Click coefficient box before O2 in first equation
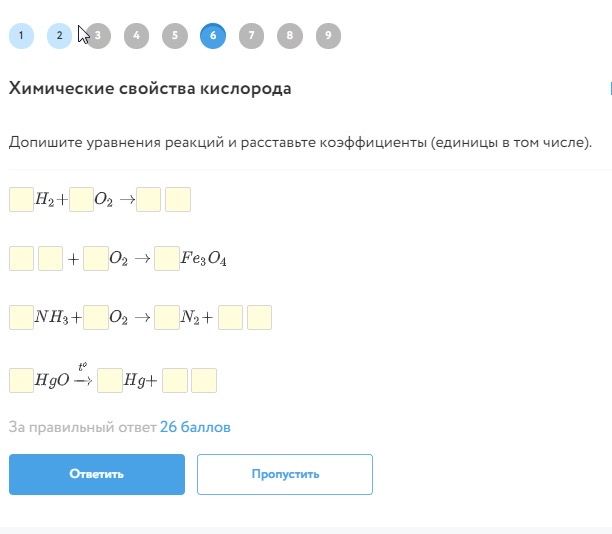The height and width of the screenshot is (534, 612). pyautogui.click(x=82, y=200)
